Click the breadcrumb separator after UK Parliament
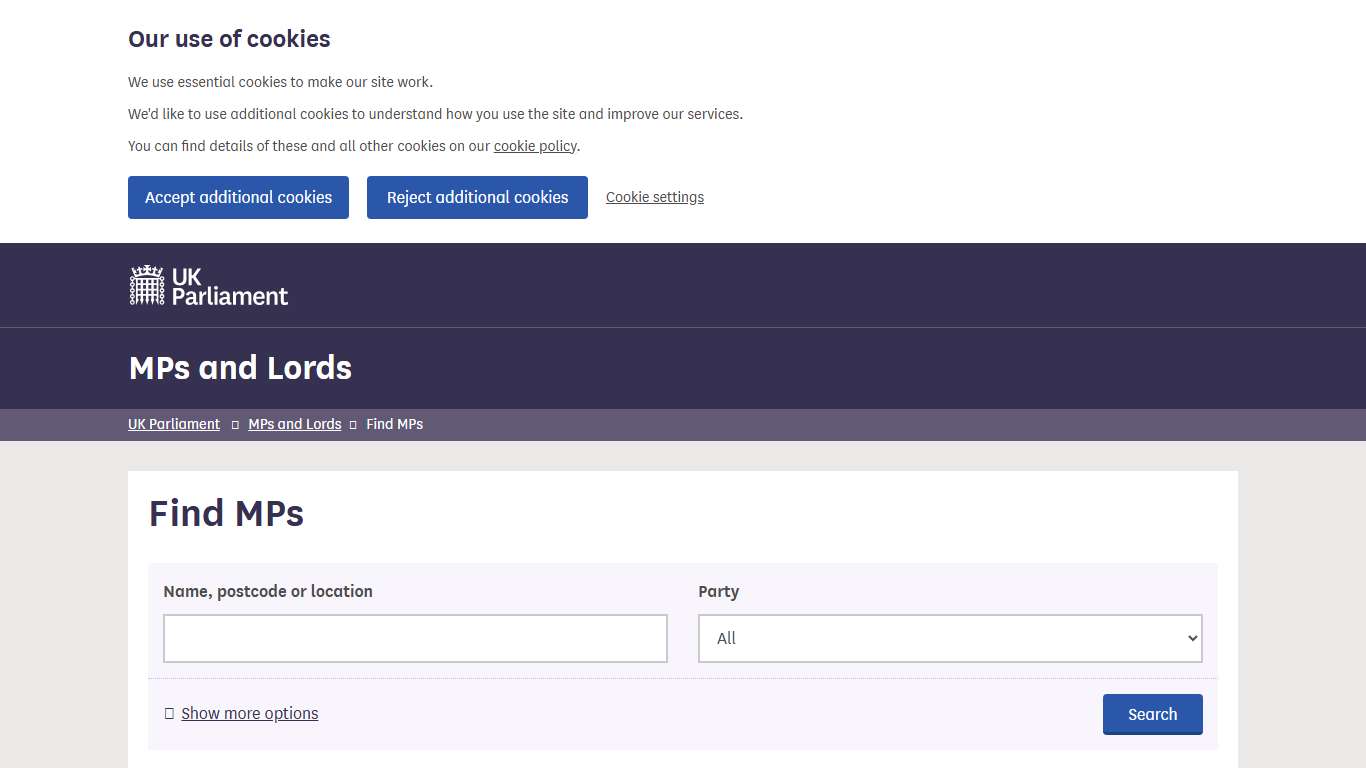The width and height of the screenshot is (1366, 768). point(233,424)
